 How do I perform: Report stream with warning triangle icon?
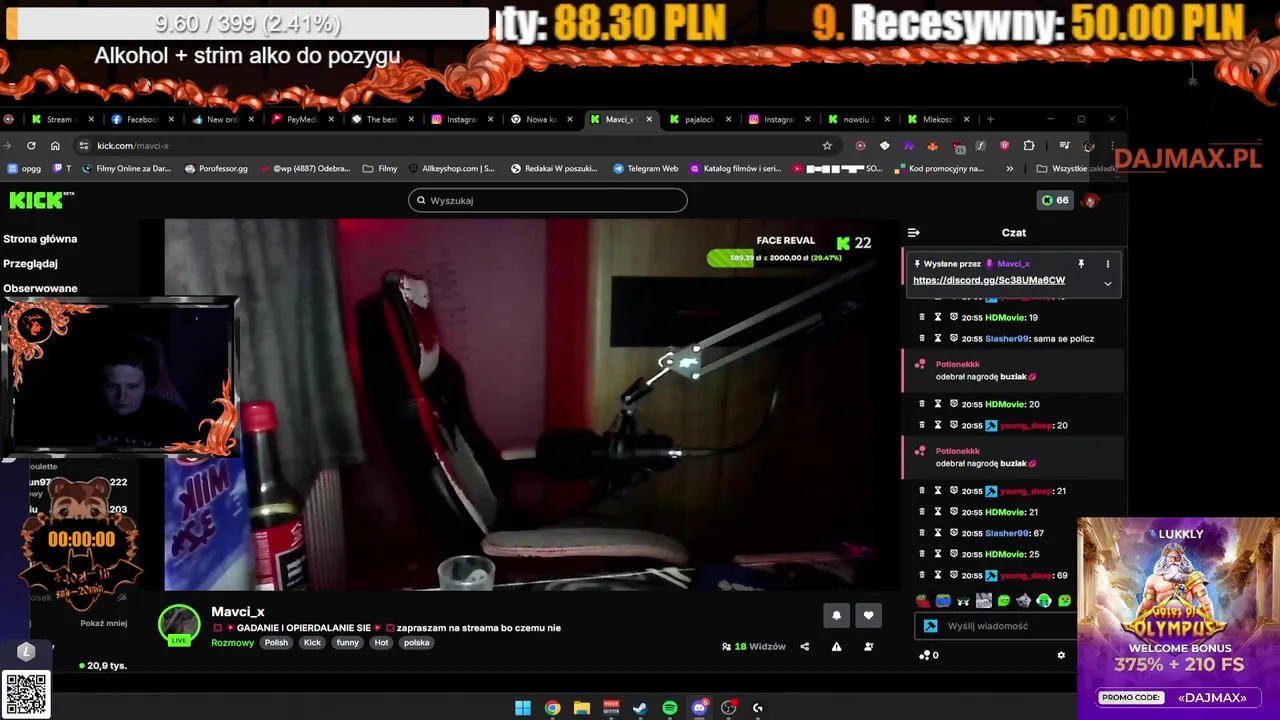coord(836,647)
